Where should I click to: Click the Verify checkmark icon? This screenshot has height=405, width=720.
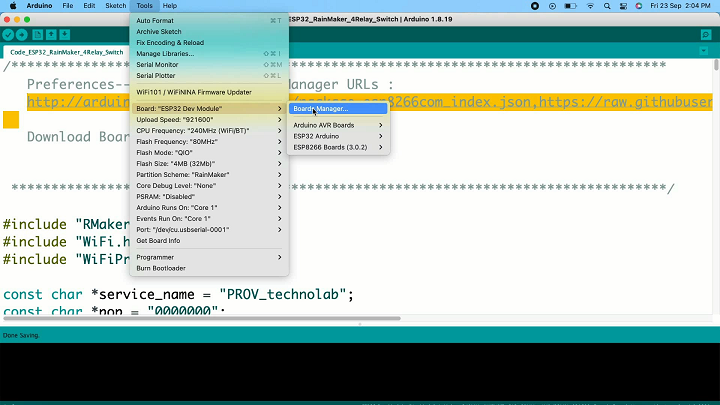pyautogui.click(x=8, y=35)
